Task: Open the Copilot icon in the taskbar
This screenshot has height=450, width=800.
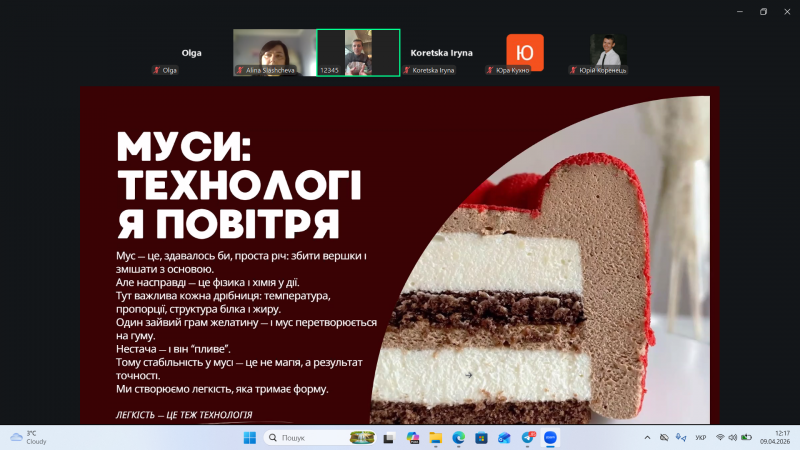Action: [413, 438]
